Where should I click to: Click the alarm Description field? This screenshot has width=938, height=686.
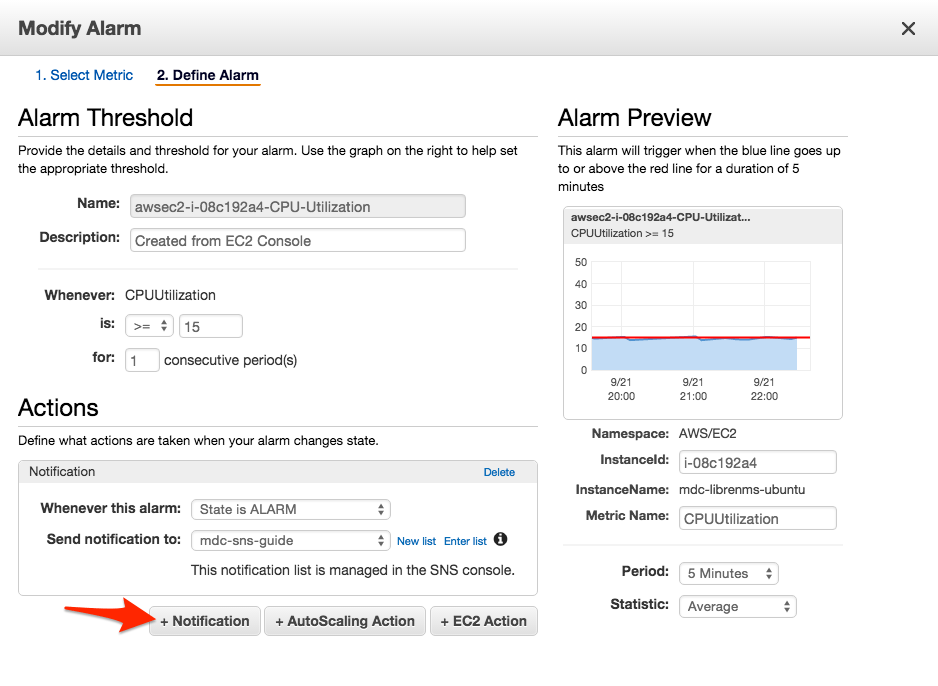coord(297,240)
